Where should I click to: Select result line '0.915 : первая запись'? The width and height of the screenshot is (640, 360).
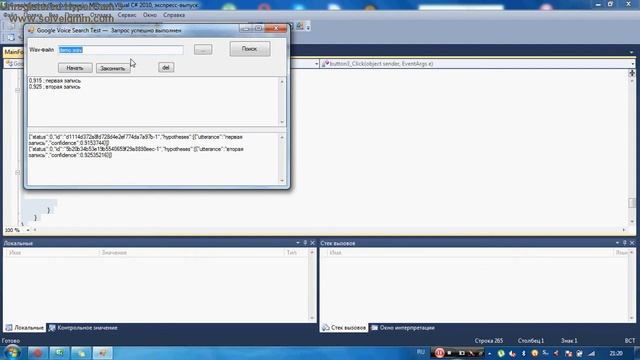tap(55, 81)
